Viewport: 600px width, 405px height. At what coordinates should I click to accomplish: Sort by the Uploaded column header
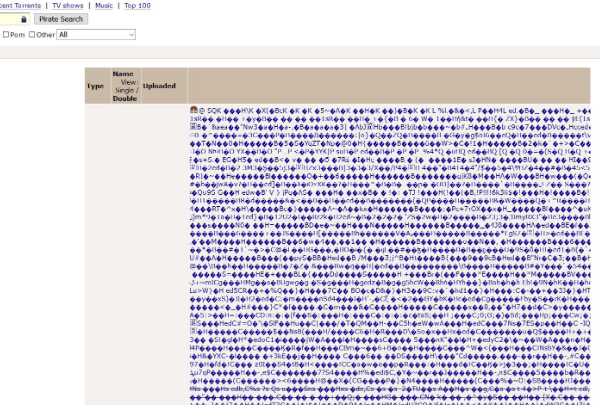click(159, 86)
